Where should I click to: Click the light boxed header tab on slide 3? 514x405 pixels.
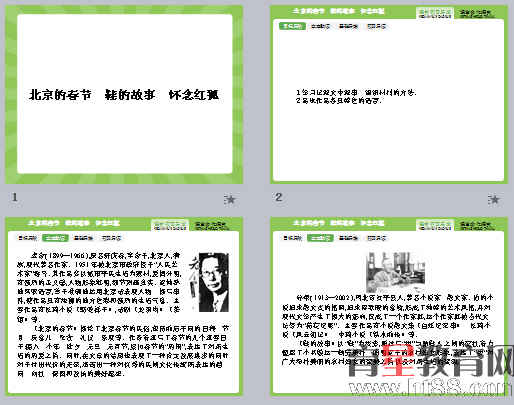(x=170, y=224)
